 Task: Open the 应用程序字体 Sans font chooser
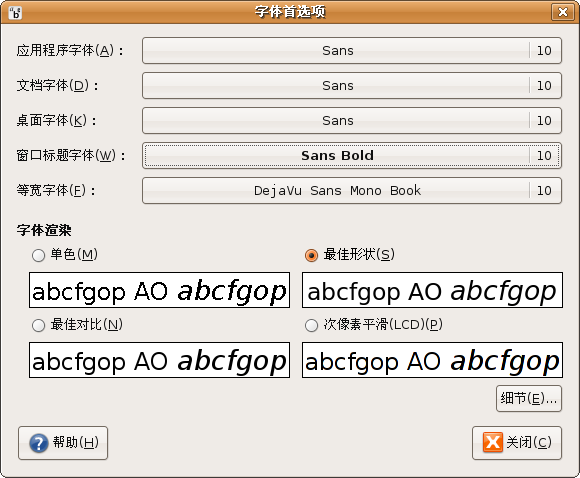pyautogui.click(x=352, y=50)
